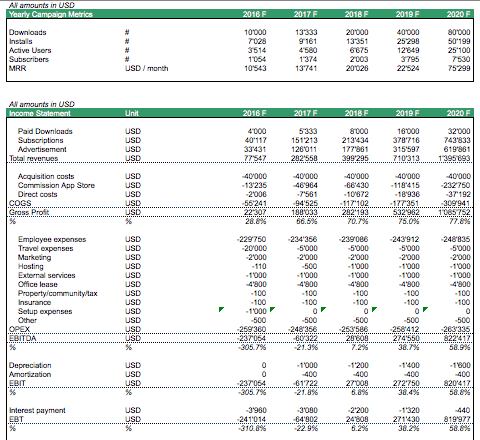Click the 'Active Users' row label

(x=30, y=50)
